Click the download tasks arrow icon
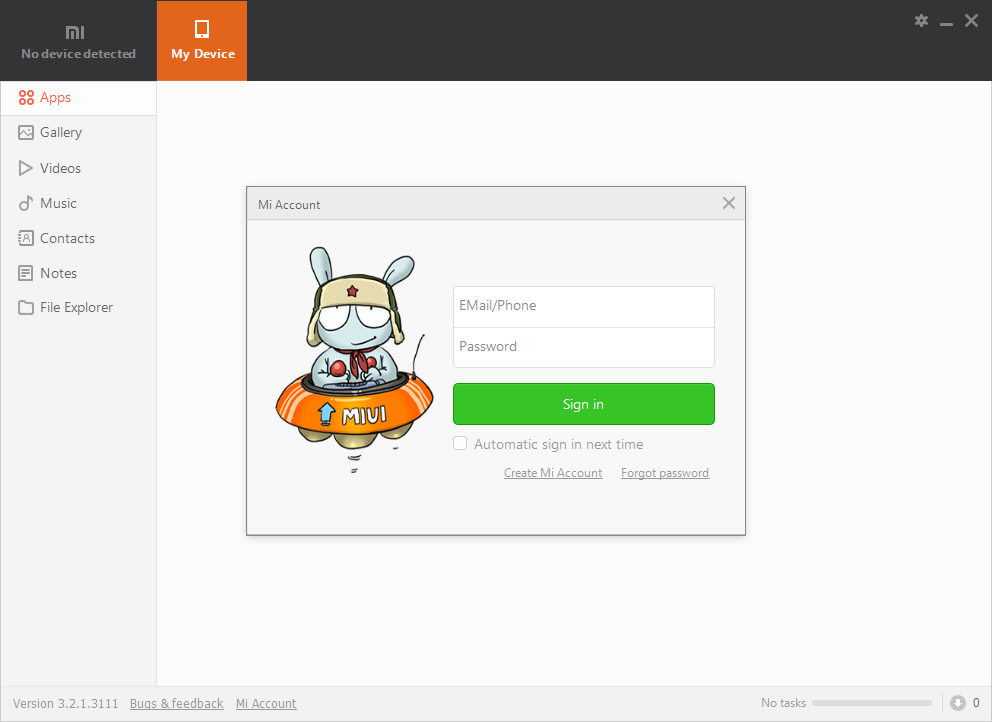992x722 pixels. [x=957, y=703]
